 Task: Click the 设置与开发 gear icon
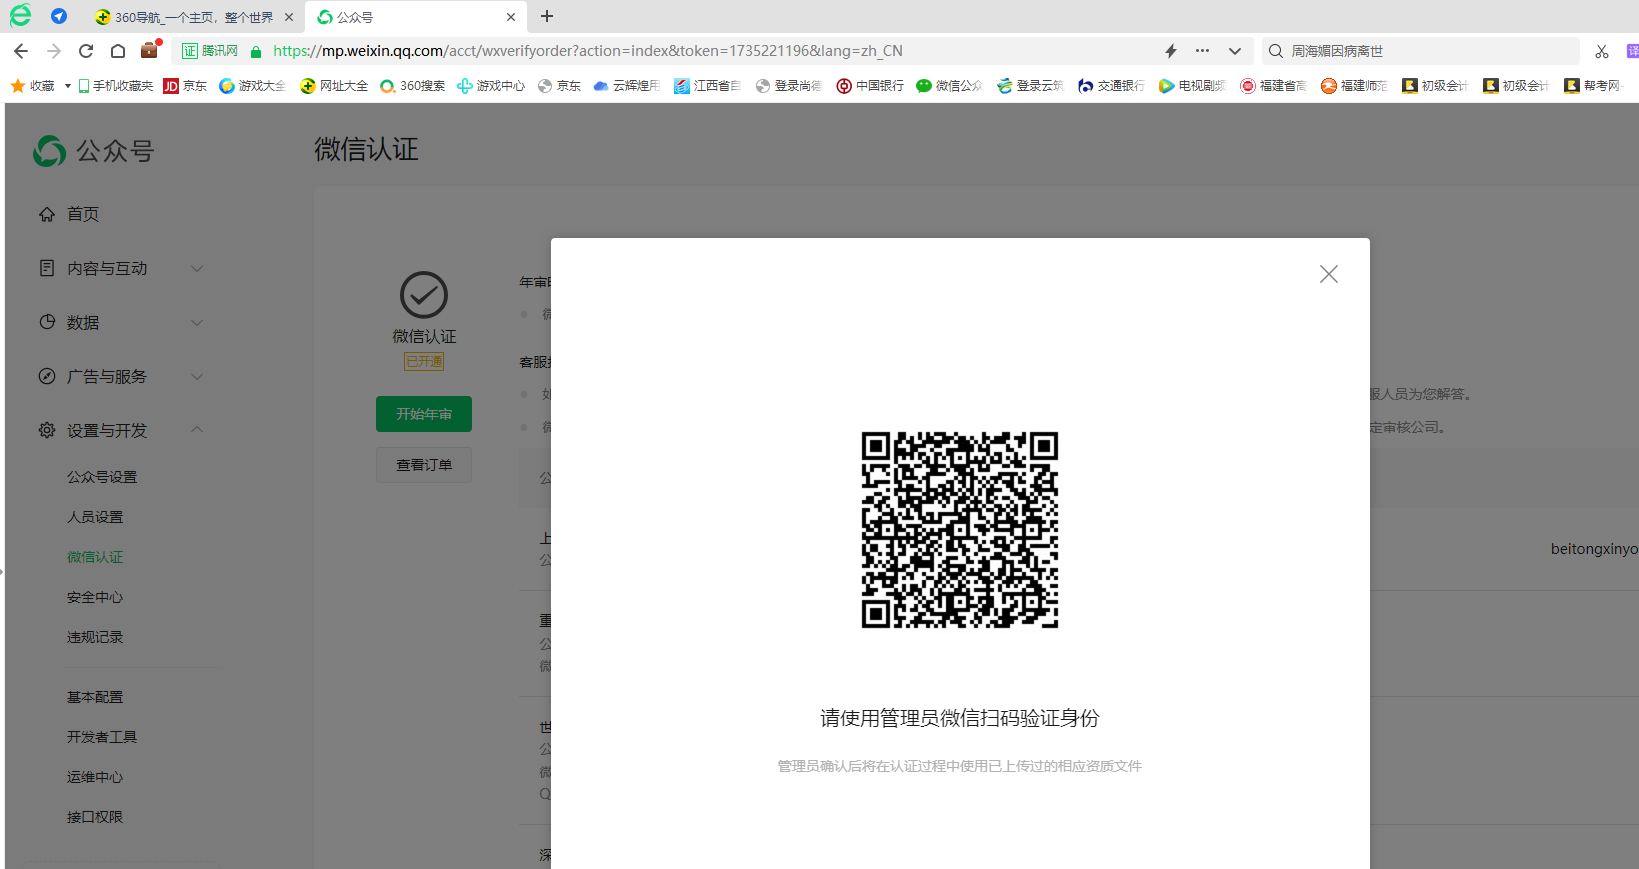tap(47, 430)
